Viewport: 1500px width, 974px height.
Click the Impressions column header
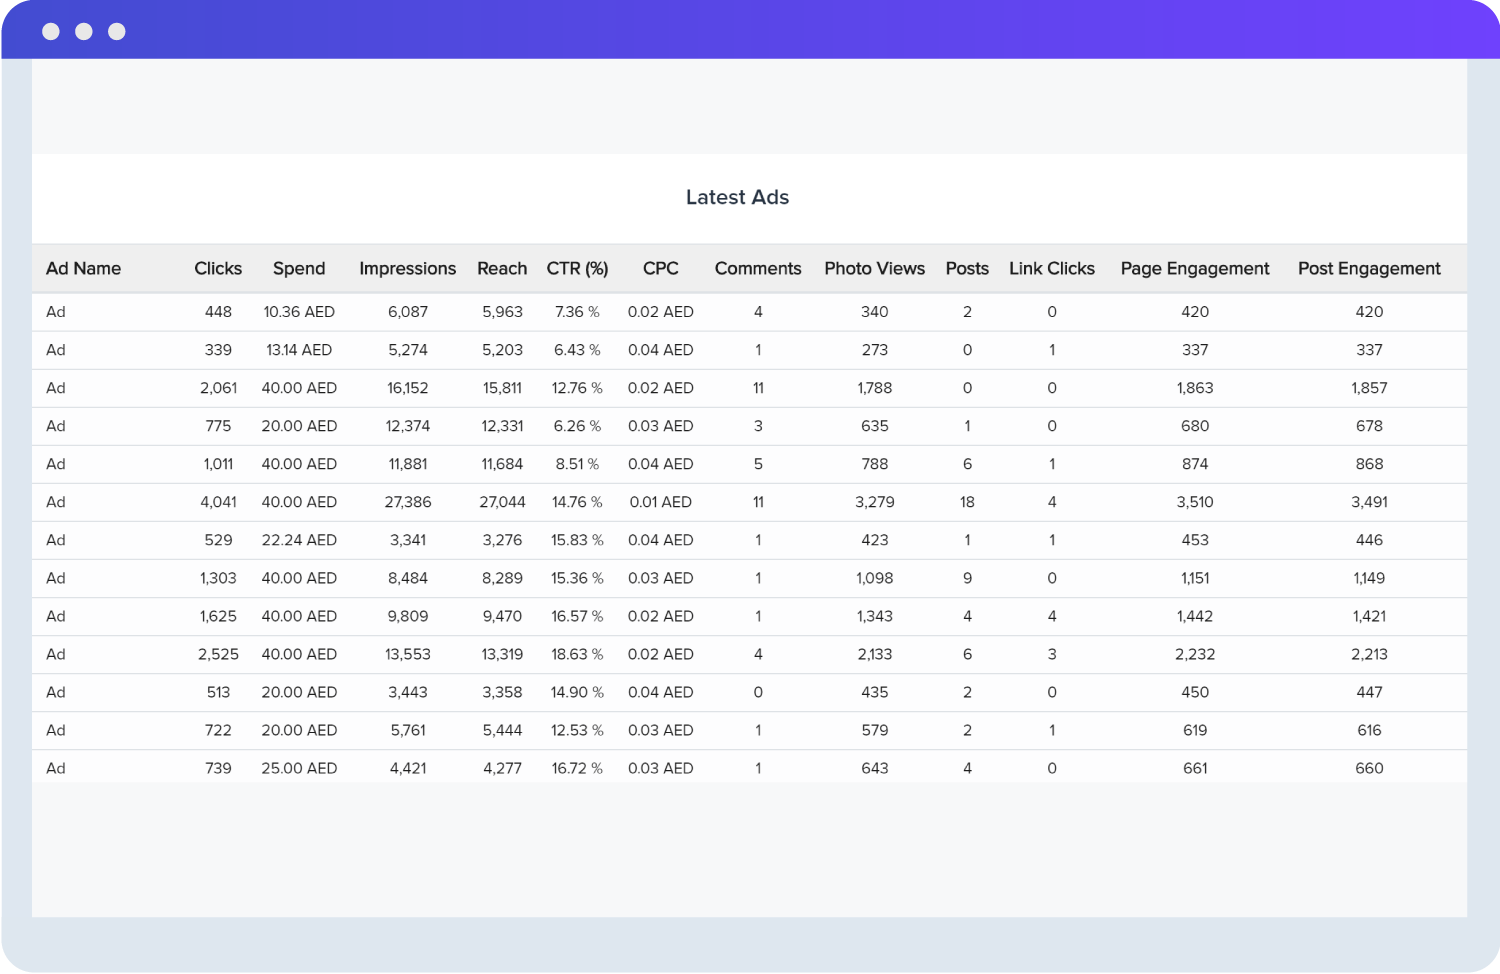[407, 268]
